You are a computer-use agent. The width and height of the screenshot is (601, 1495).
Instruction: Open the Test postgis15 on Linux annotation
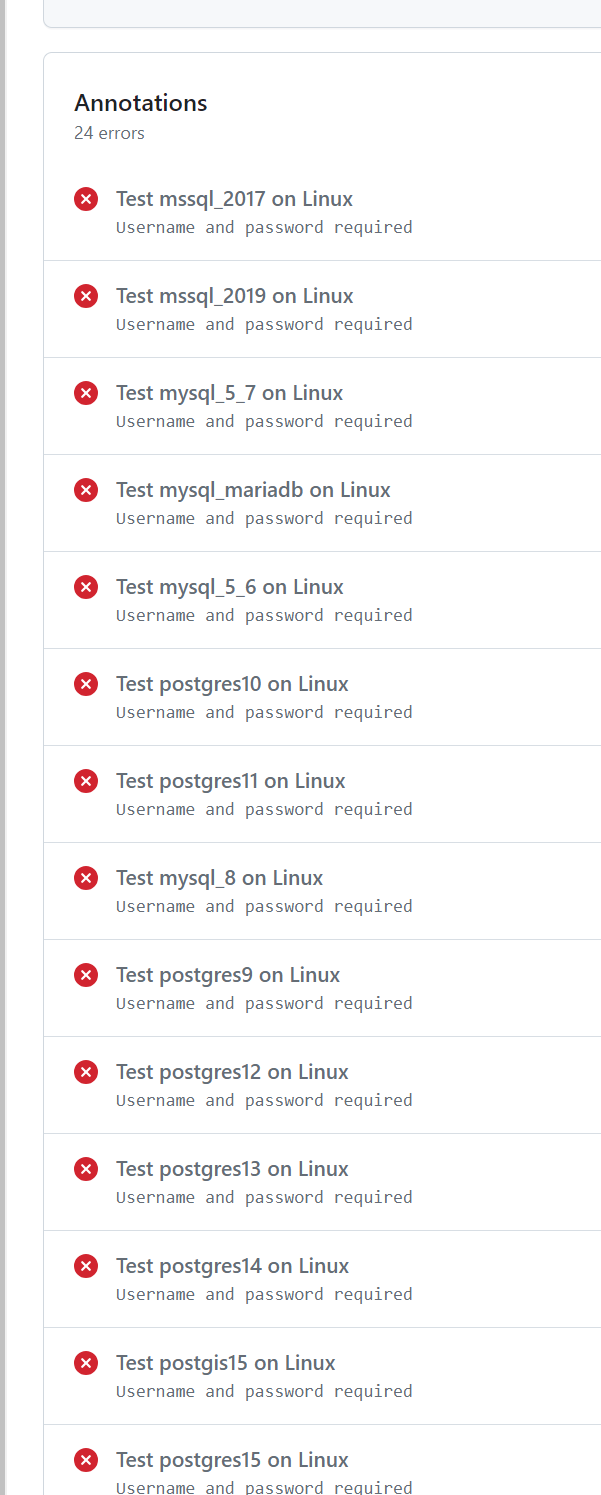point(225,1362)
